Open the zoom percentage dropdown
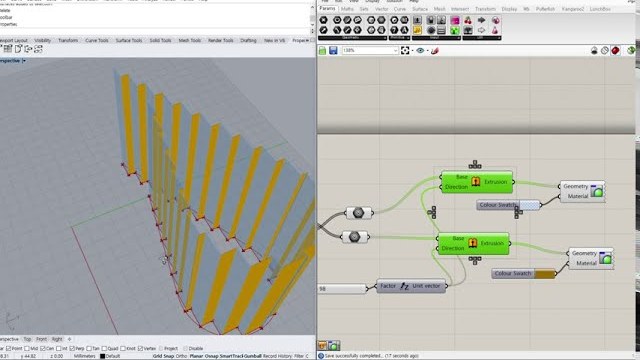Image resolution: width=640 pixels, height=360 pixels. (x=395, y=51)
